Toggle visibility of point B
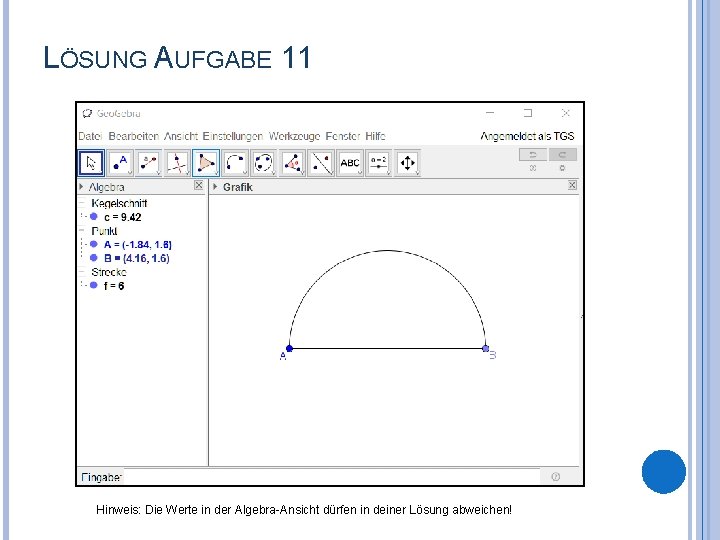 tap(94, 258)
